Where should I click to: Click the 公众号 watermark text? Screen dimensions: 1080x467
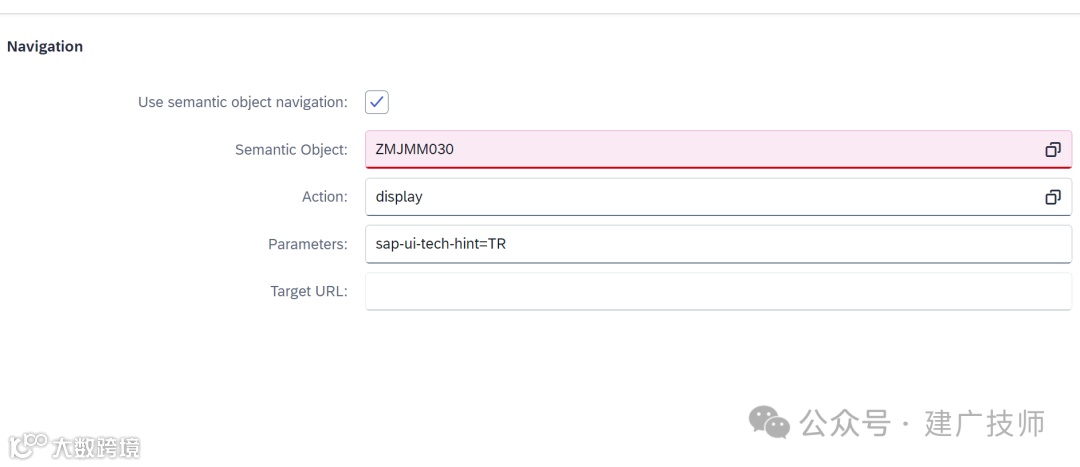point(844,423)
